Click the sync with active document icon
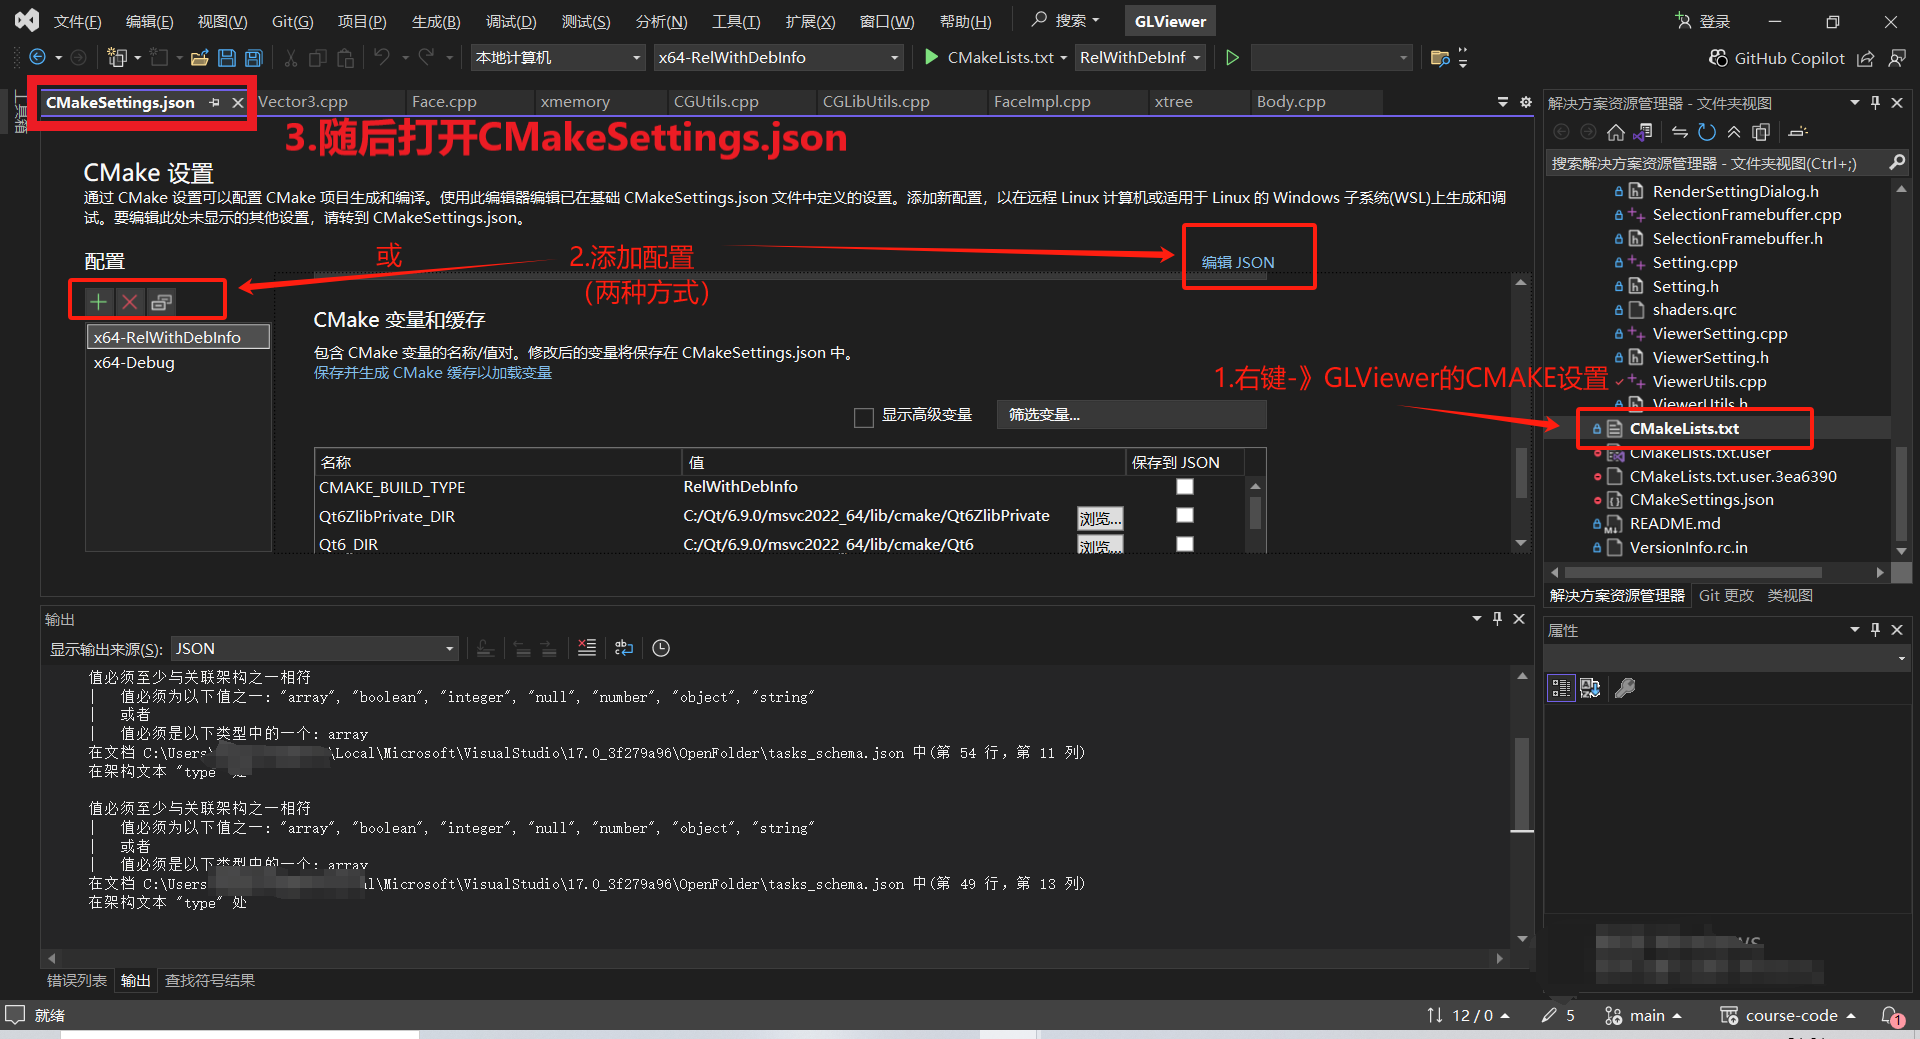1920x1039 pixels. tap(1680, 132)
